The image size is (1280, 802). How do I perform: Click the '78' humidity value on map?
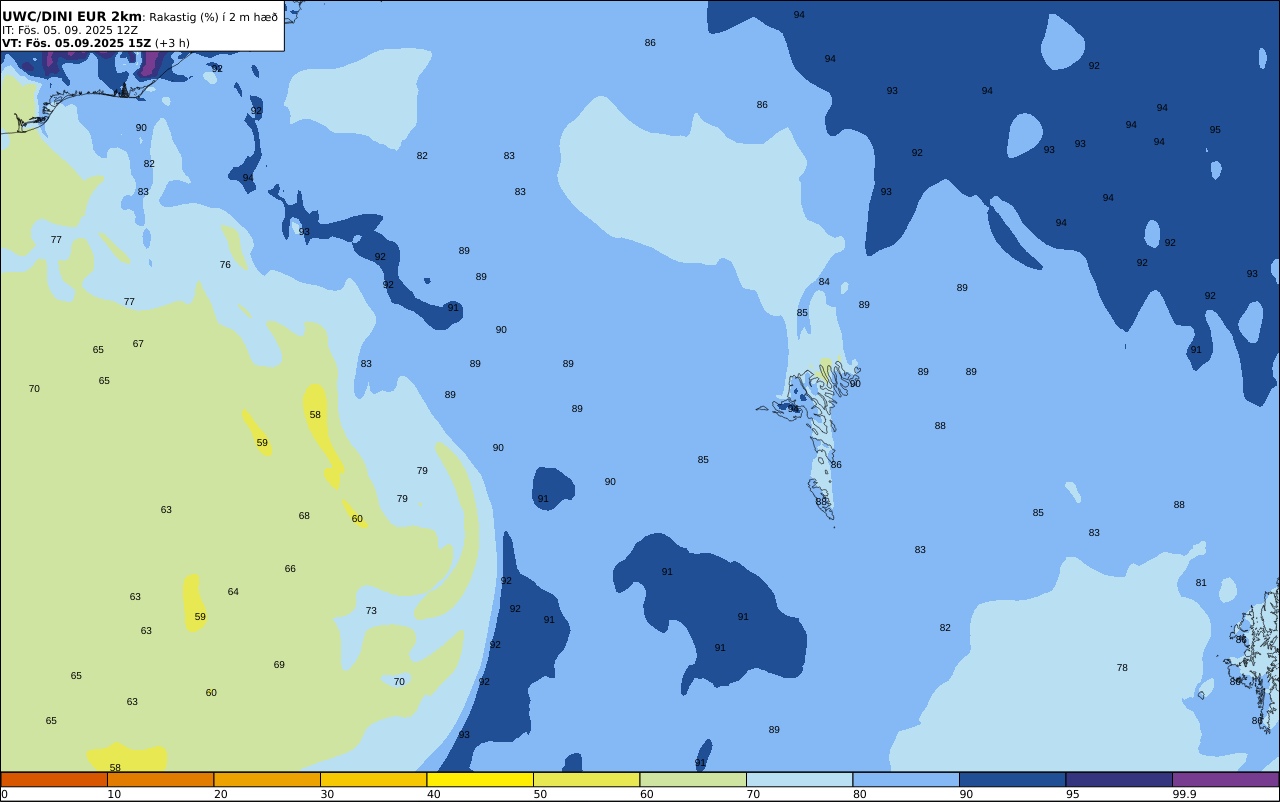coord(1122,668)
